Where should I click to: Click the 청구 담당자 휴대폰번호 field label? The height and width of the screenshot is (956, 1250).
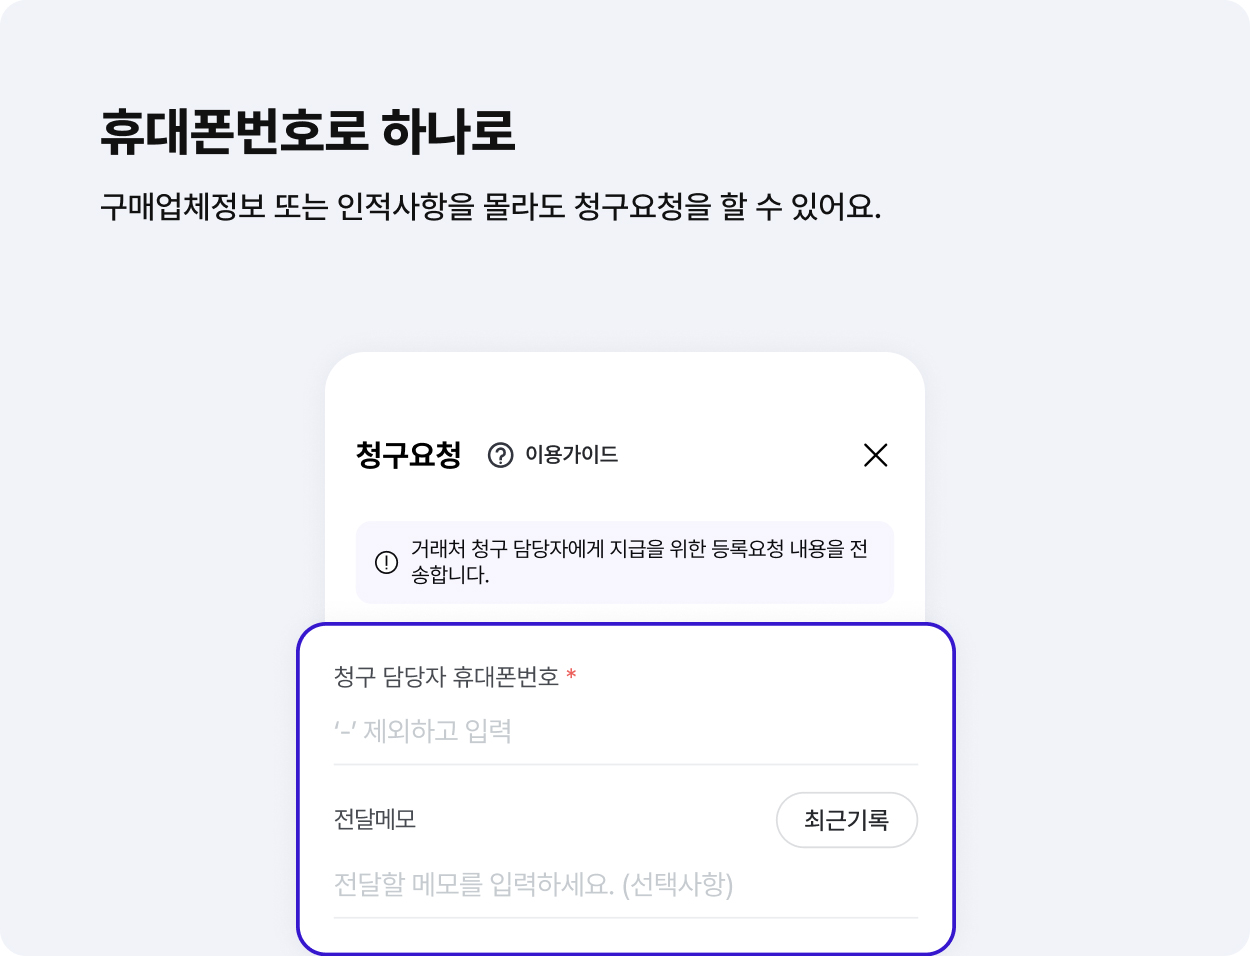point(446,677)
